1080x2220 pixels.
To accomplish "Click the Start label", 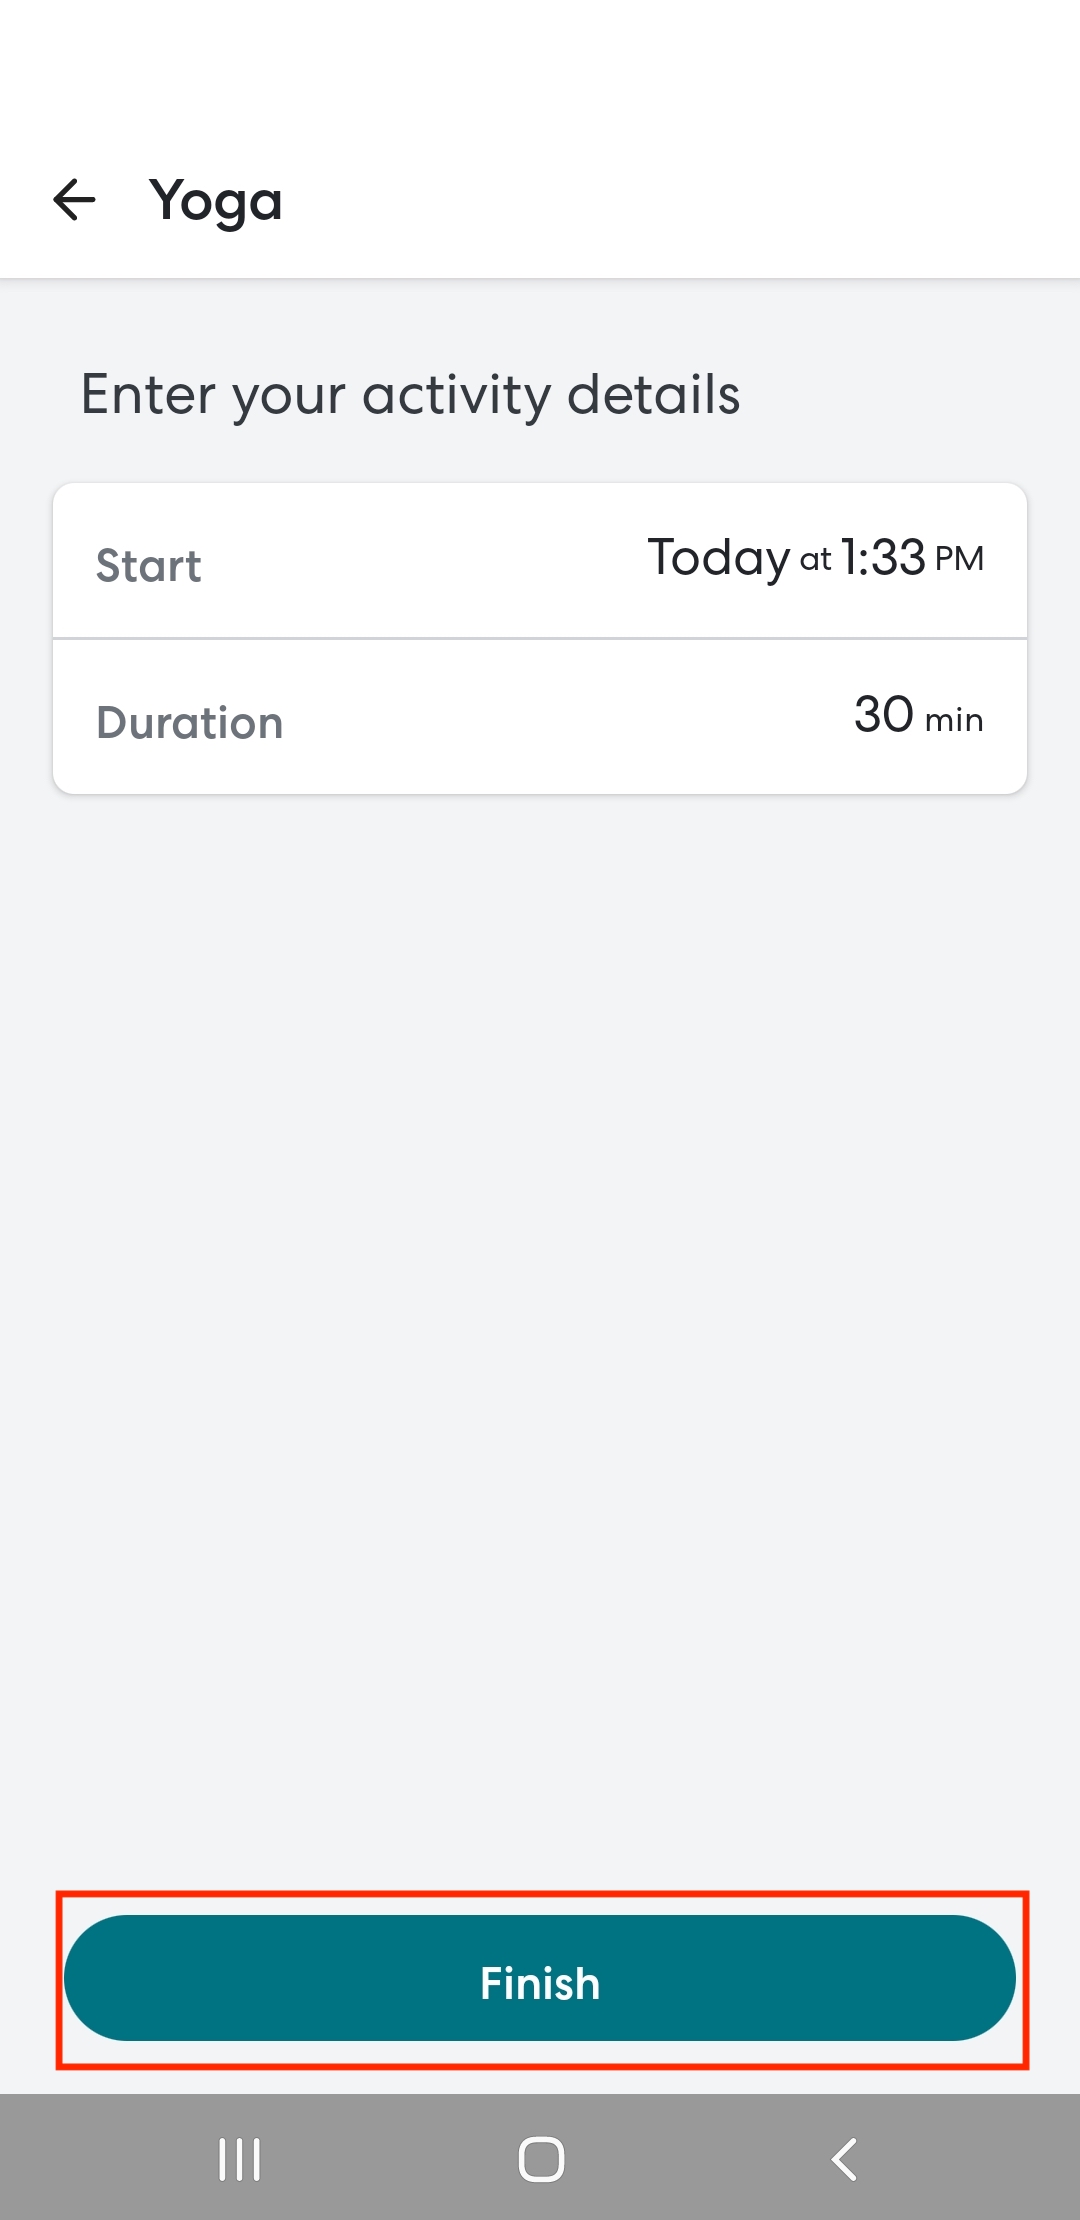I will click(148, 566).
